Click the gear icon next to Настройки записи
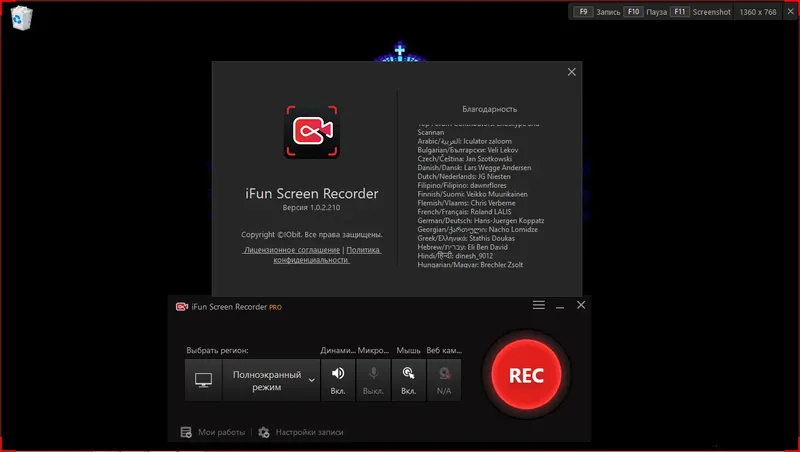Viewport: 800px width, 452px height. 263,432
